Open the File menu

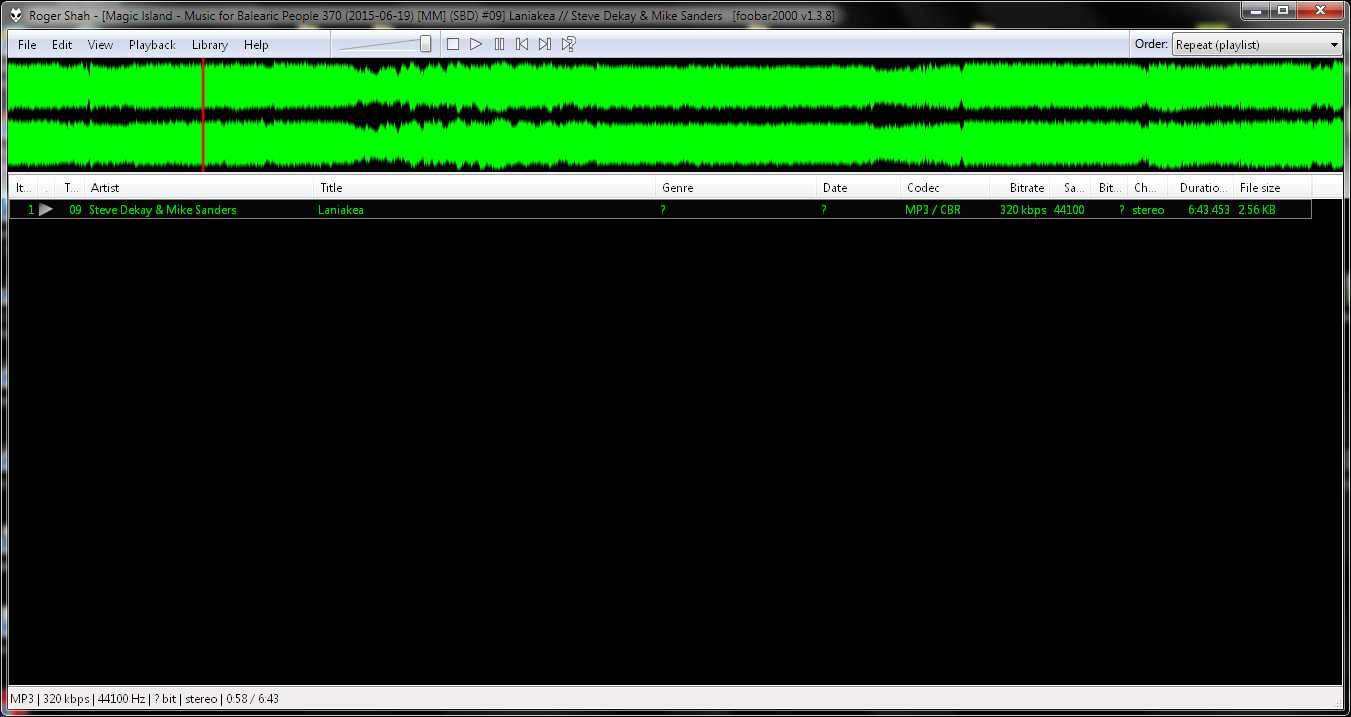click(27, 45)
